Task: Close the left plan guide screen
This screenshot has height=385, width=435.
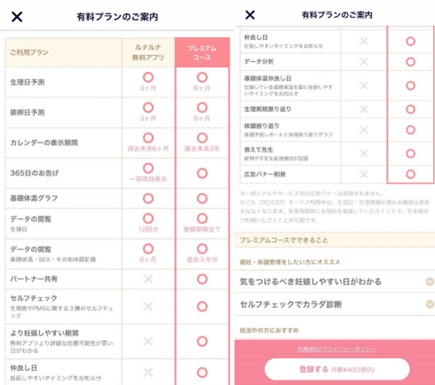Action: click(17, 17)
